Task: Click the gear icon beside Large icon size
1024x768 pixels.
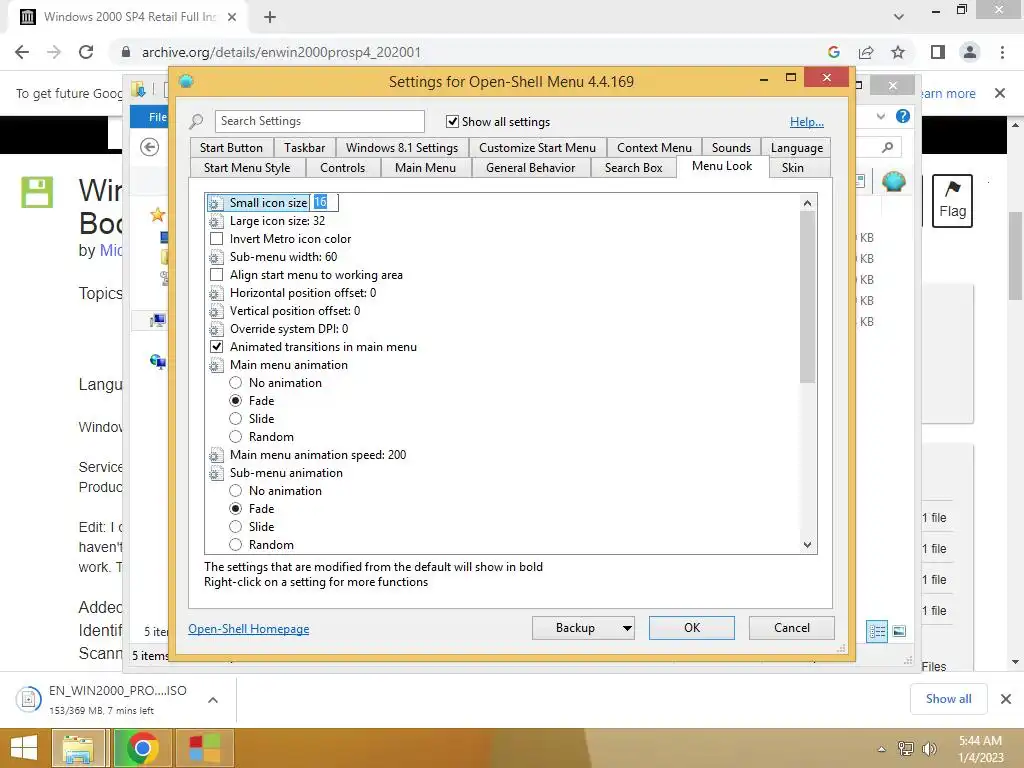Action: (x=216, y=221)
